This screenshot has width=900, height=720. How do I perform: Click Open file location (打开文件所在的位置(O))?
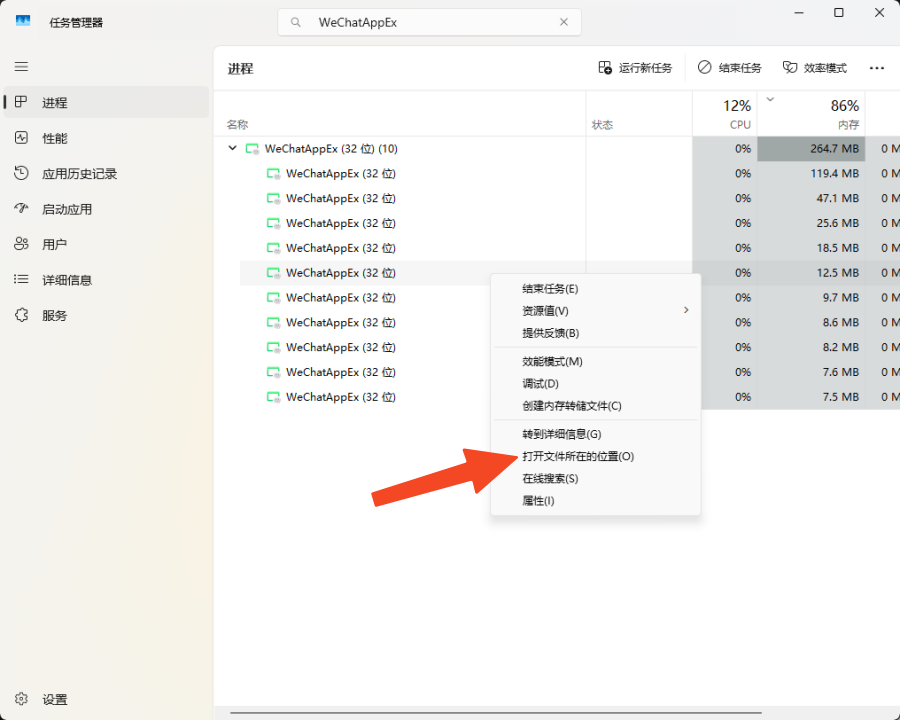596,456
